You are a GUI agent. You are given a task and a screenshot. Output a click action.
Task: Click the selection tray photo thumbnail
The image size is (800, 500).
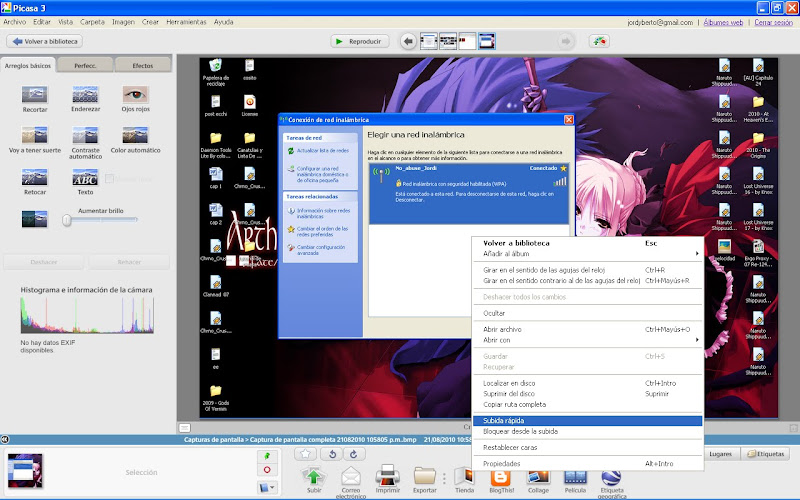point(25,471)
